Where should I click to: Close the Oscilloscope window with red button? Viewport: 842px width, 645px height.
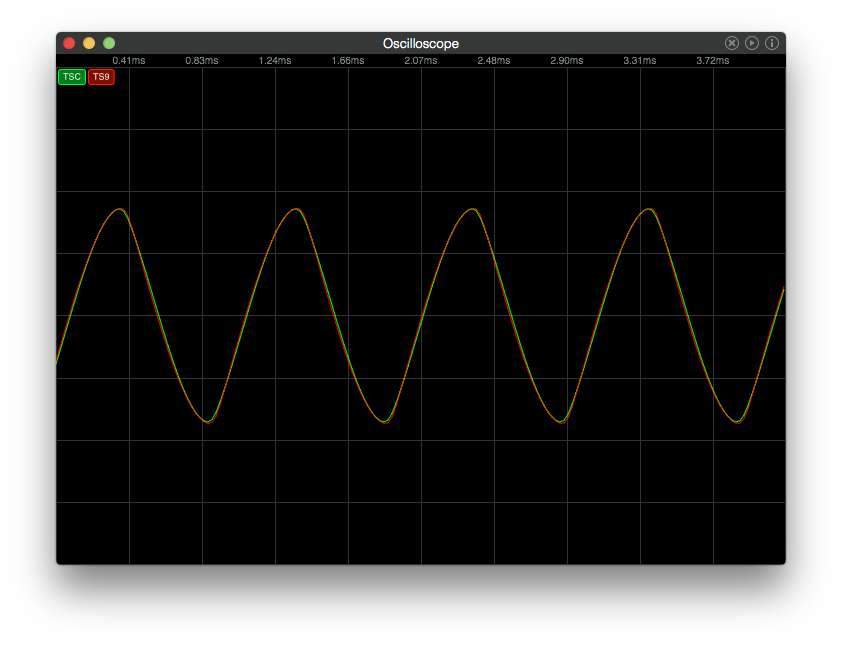click(x=69, y=43)
